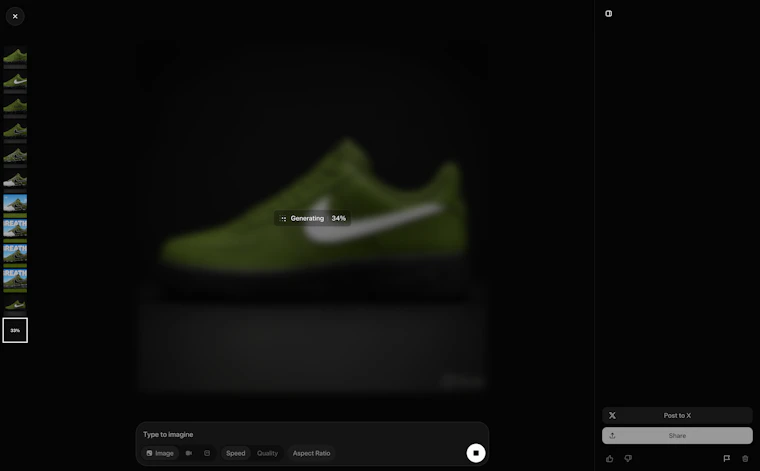Select the thumbnail showing 33% progress
Viewport: 760px width, 471px height.
click(15, 330)
